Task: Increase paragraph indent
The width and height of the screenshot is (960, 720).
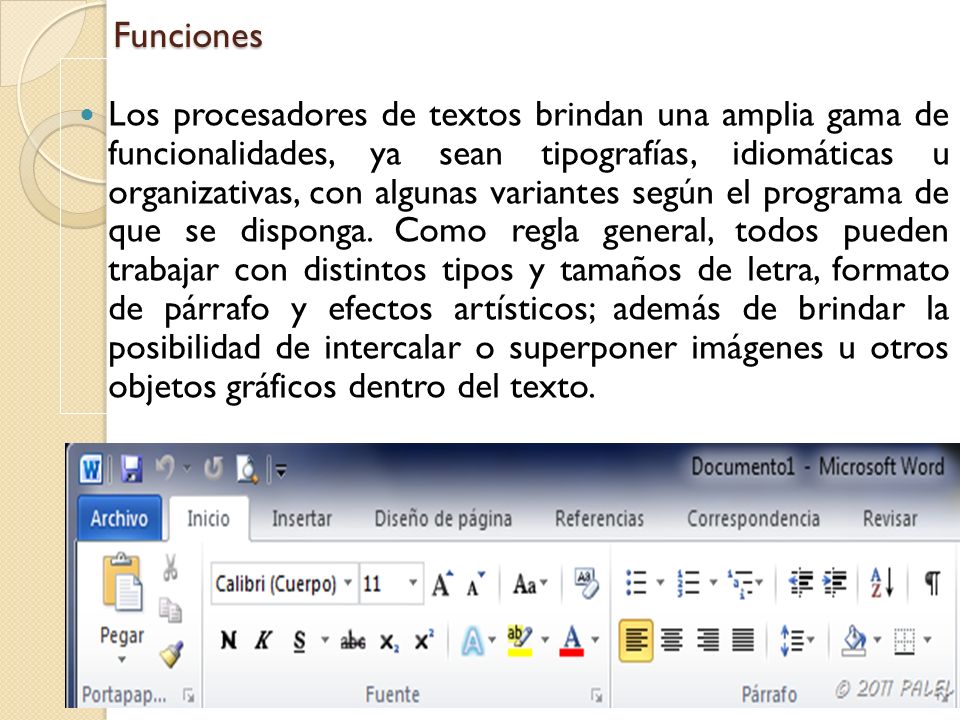Action: 835,582
